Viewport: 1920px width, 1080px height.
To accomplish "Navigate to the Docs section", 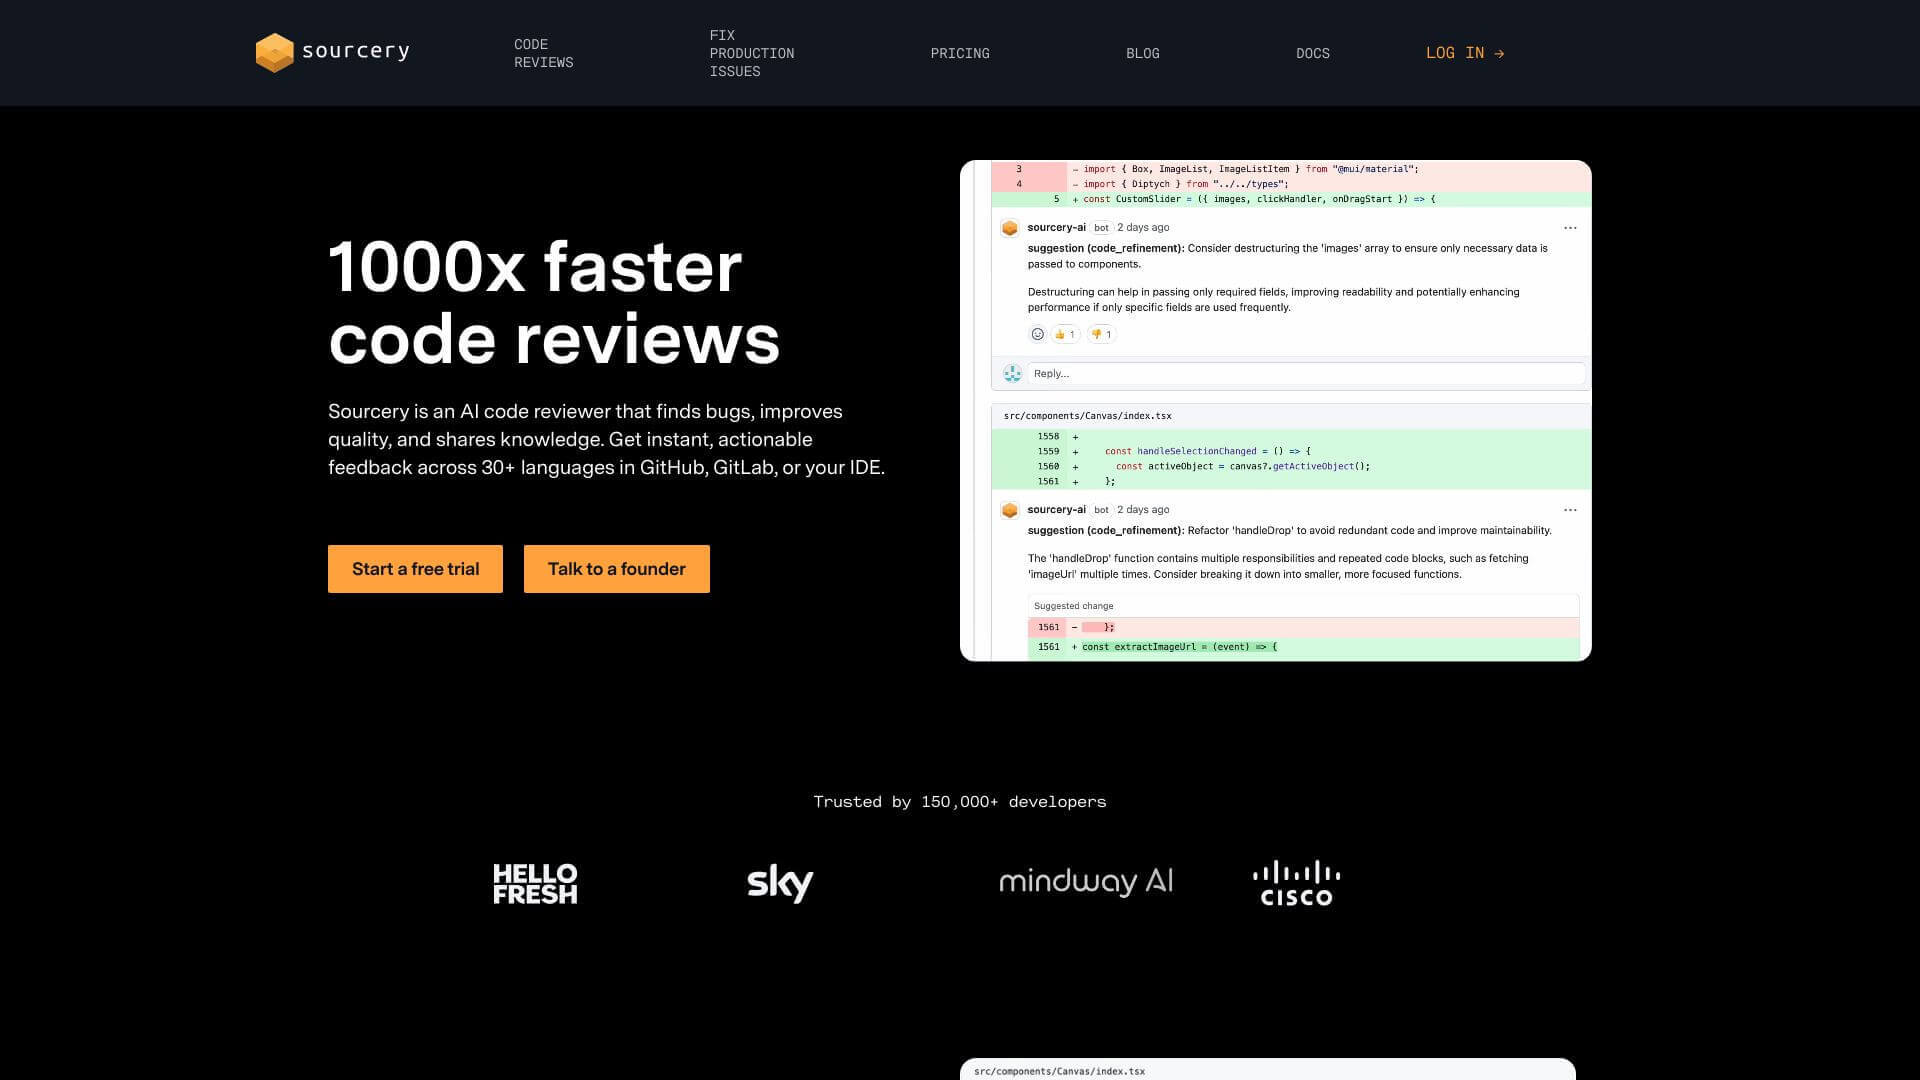I will pyautogui.click(x=1313, y=53).
